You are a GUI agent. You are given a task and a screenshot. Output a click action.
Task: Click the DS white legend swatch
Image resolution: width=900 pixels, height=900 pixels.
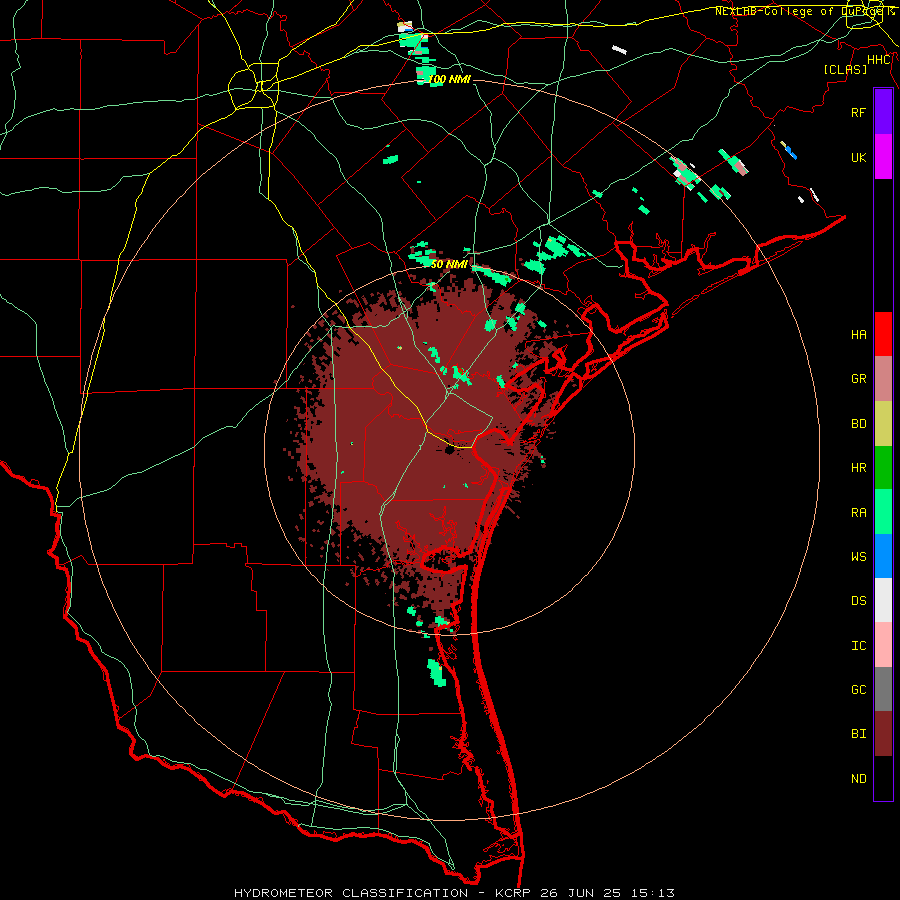[x=883, y=600]
